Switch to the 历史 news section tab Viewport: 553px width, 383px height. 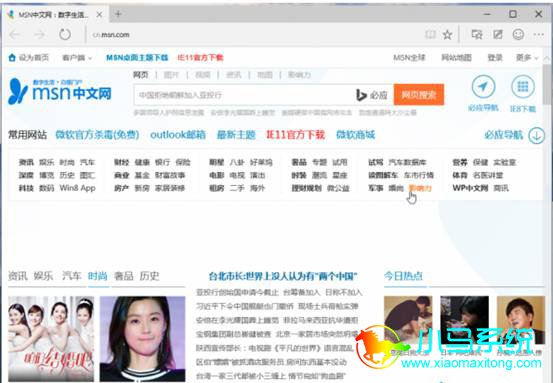[150, 275]
